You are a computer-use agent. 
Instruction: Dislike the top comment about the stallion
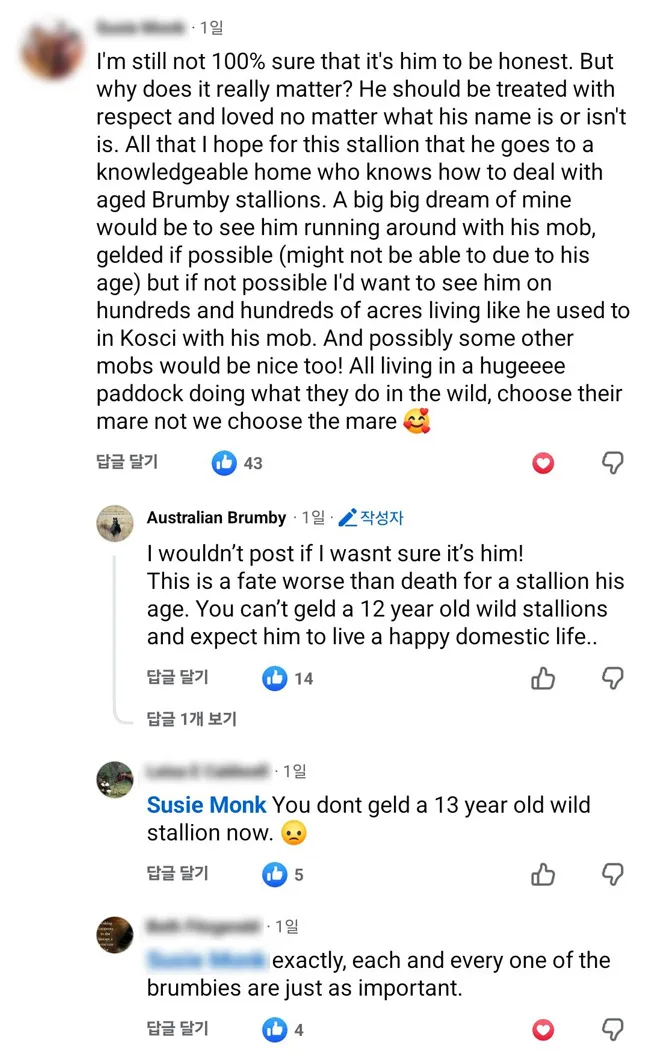pyautogui.click(x=613, y=463)
